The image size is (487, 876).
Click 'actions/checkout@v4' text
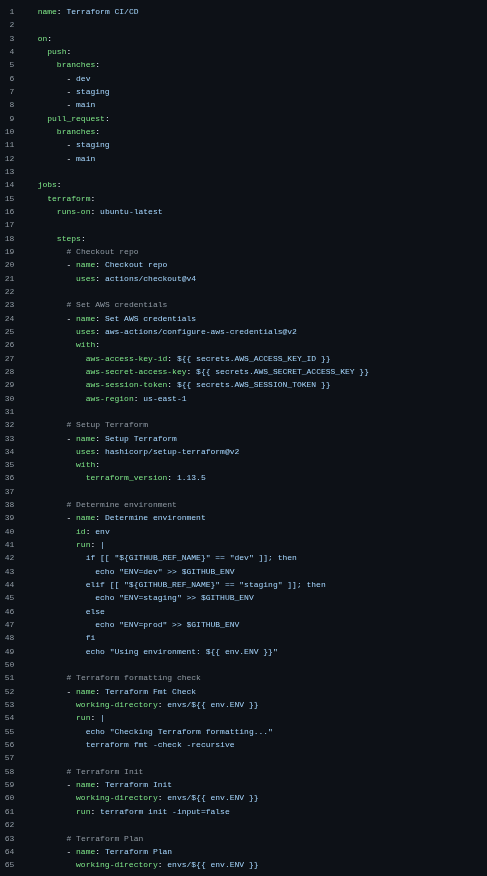150,279
